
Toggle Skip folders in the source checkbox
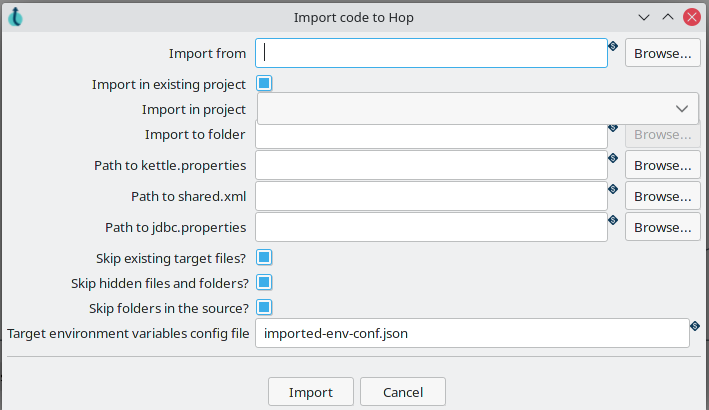(265, 307)
